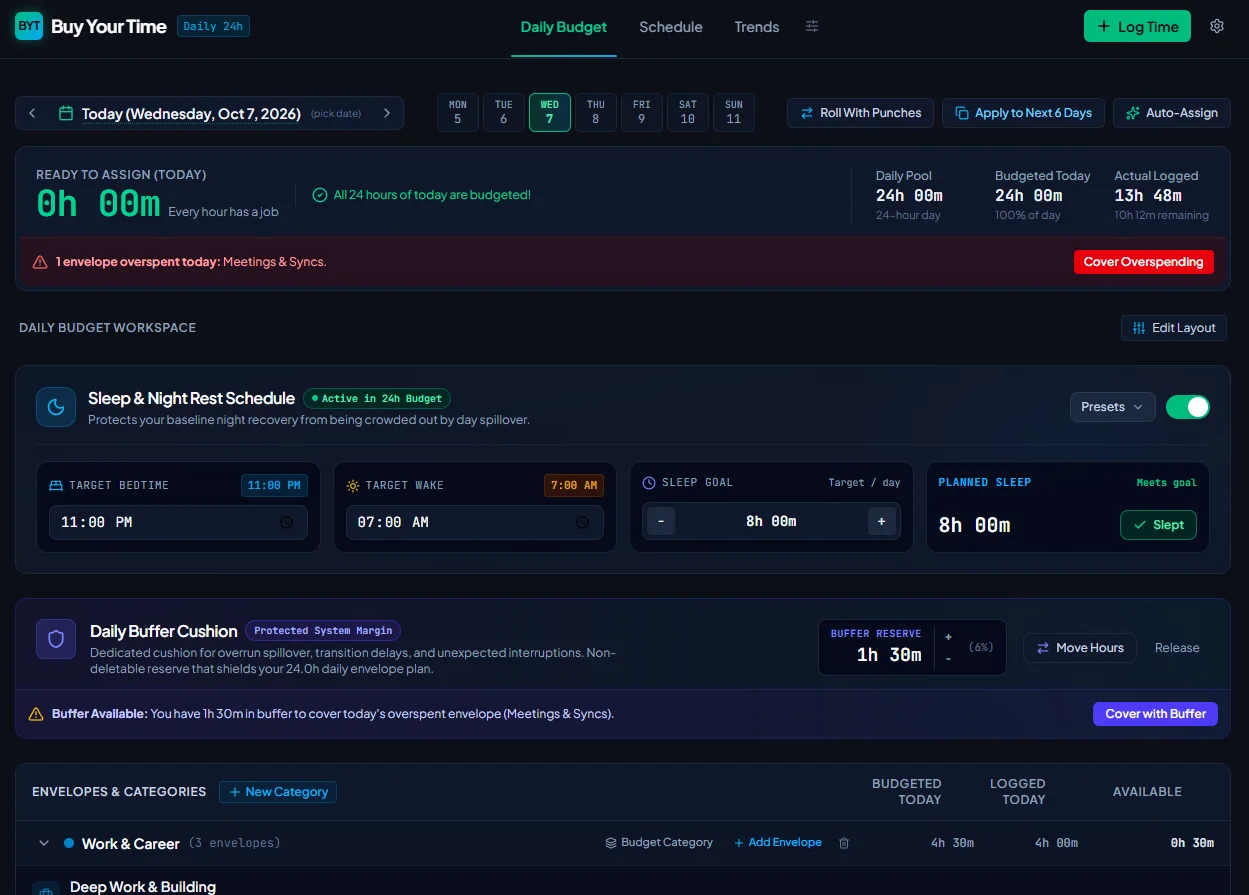Click the Release link
The width and height of the screenshot is (1249, 895).
click(x=1177, y=648)
